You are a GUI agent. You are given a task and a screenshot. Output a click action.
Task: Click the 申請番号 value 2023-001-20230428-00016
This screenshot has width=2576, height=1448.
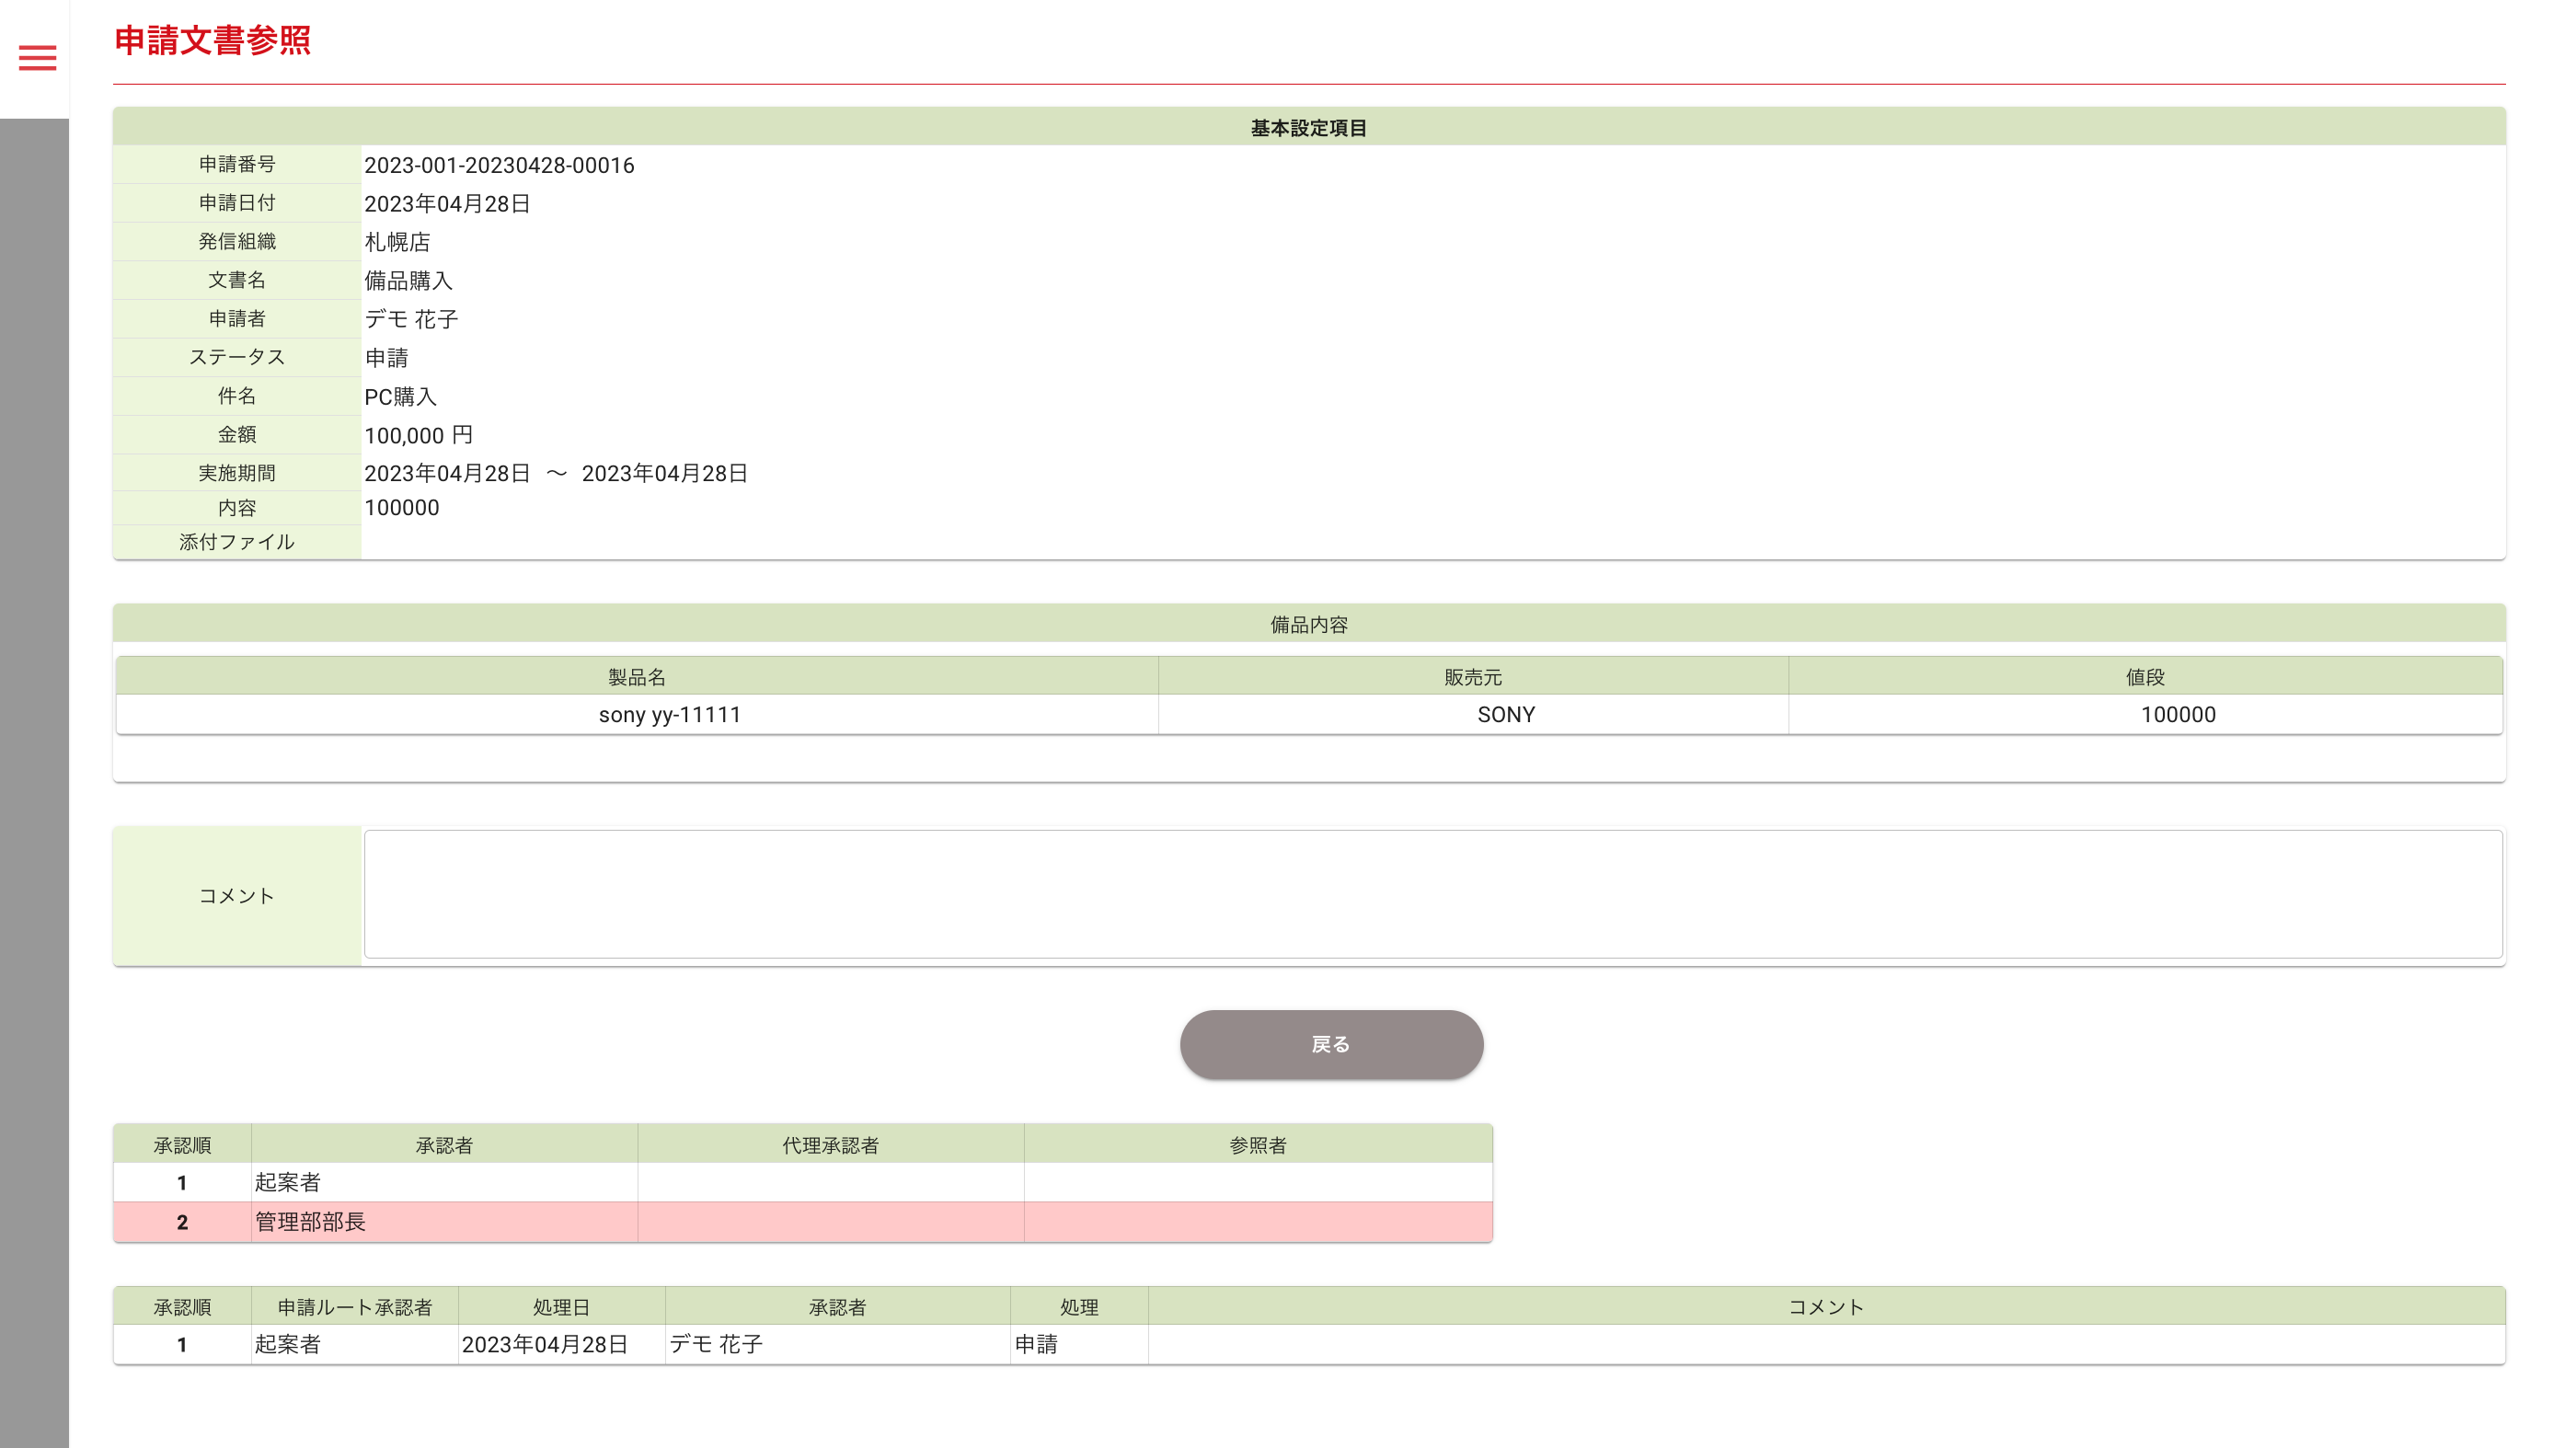[499, 165]
